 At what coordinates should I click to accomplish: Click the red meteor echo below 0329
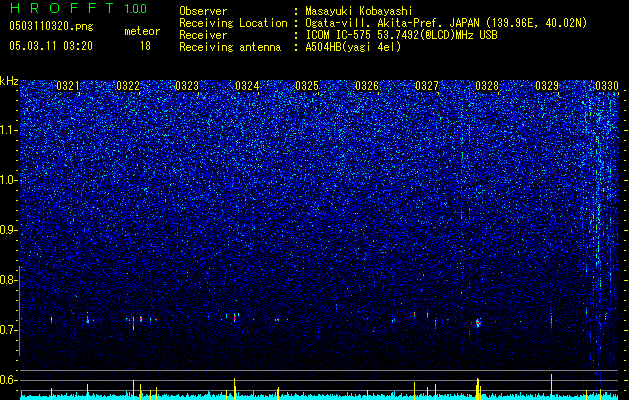pyautogui.click(x=551, y=322)
